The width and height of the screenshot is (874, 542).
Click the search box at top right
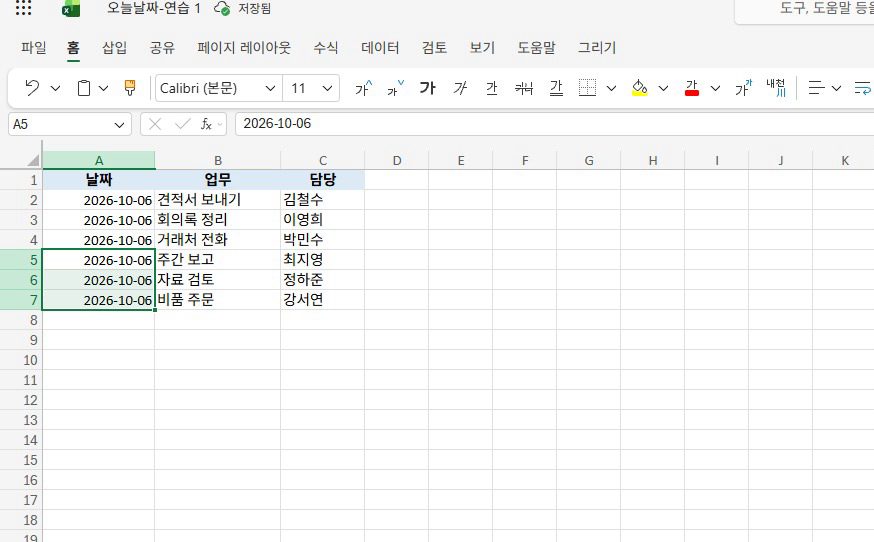805,10
